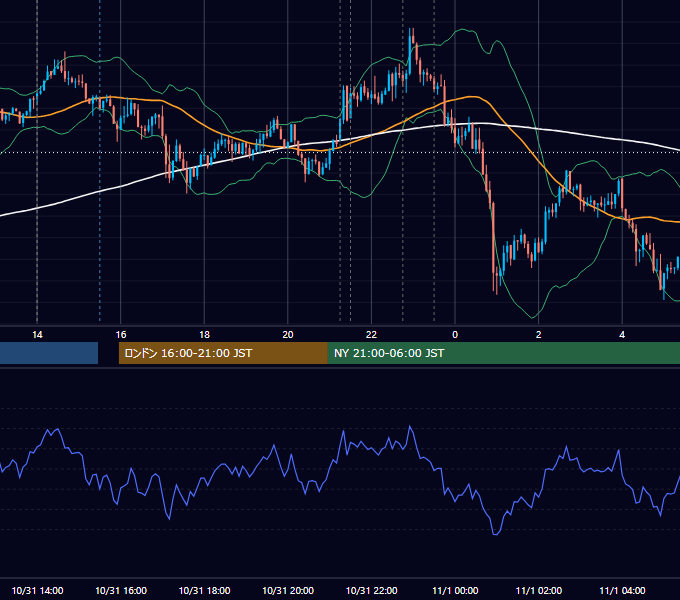Click hour label 22 on price chart axis
Image resolution: width=680 pixels, height=600 pixels.
371,335
